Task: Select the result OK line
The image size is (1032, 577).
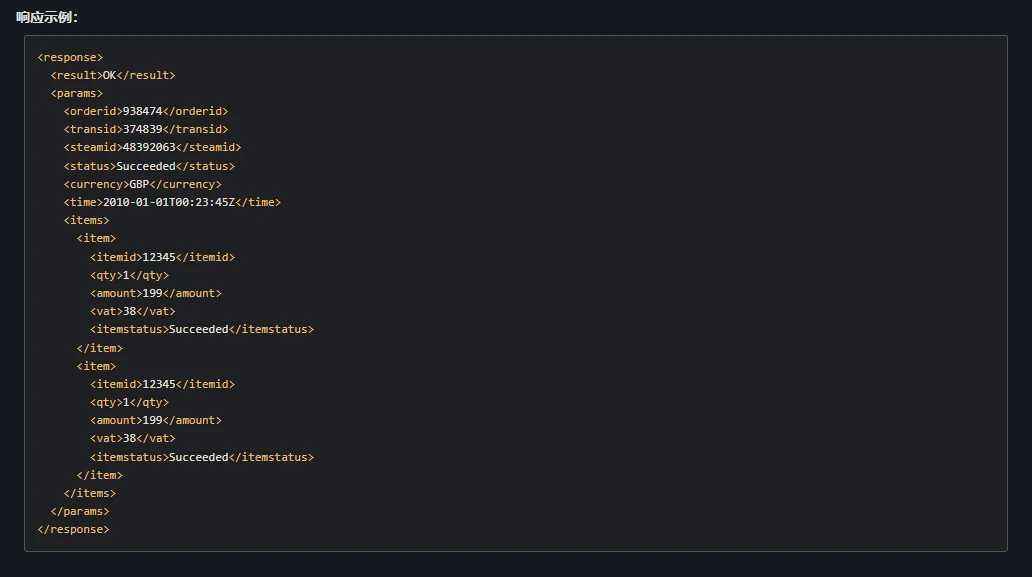Action: 113,75
